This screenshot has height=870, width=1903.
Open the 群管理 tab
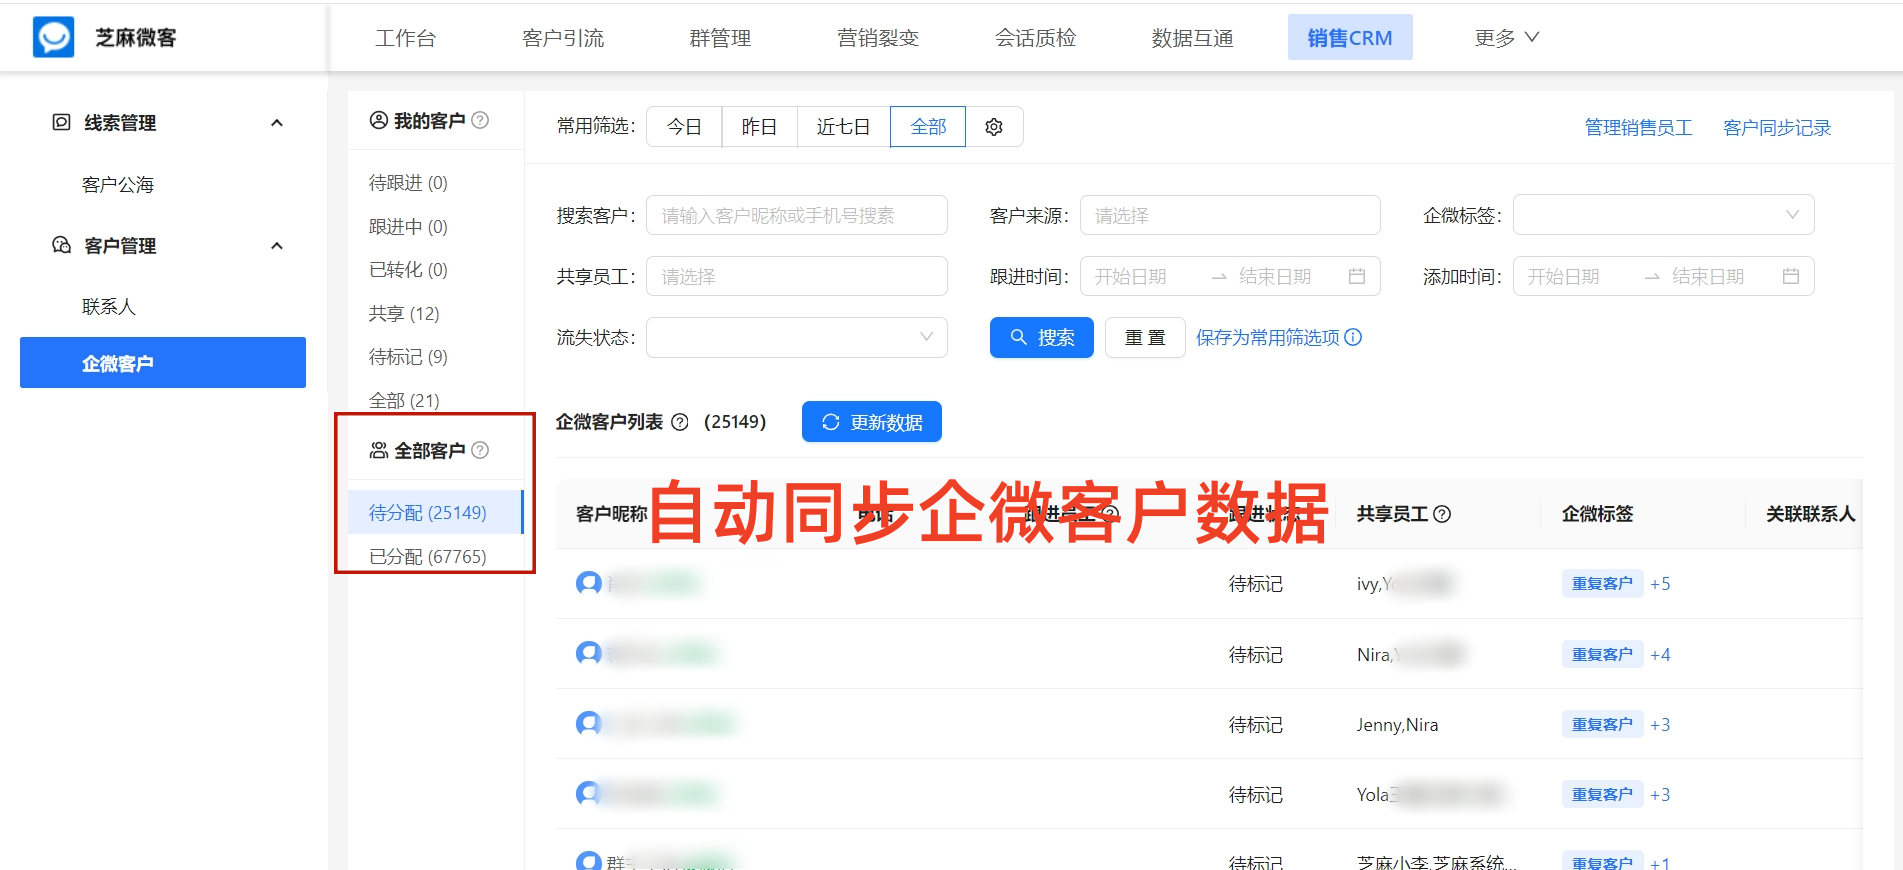[x=720, y=38]
